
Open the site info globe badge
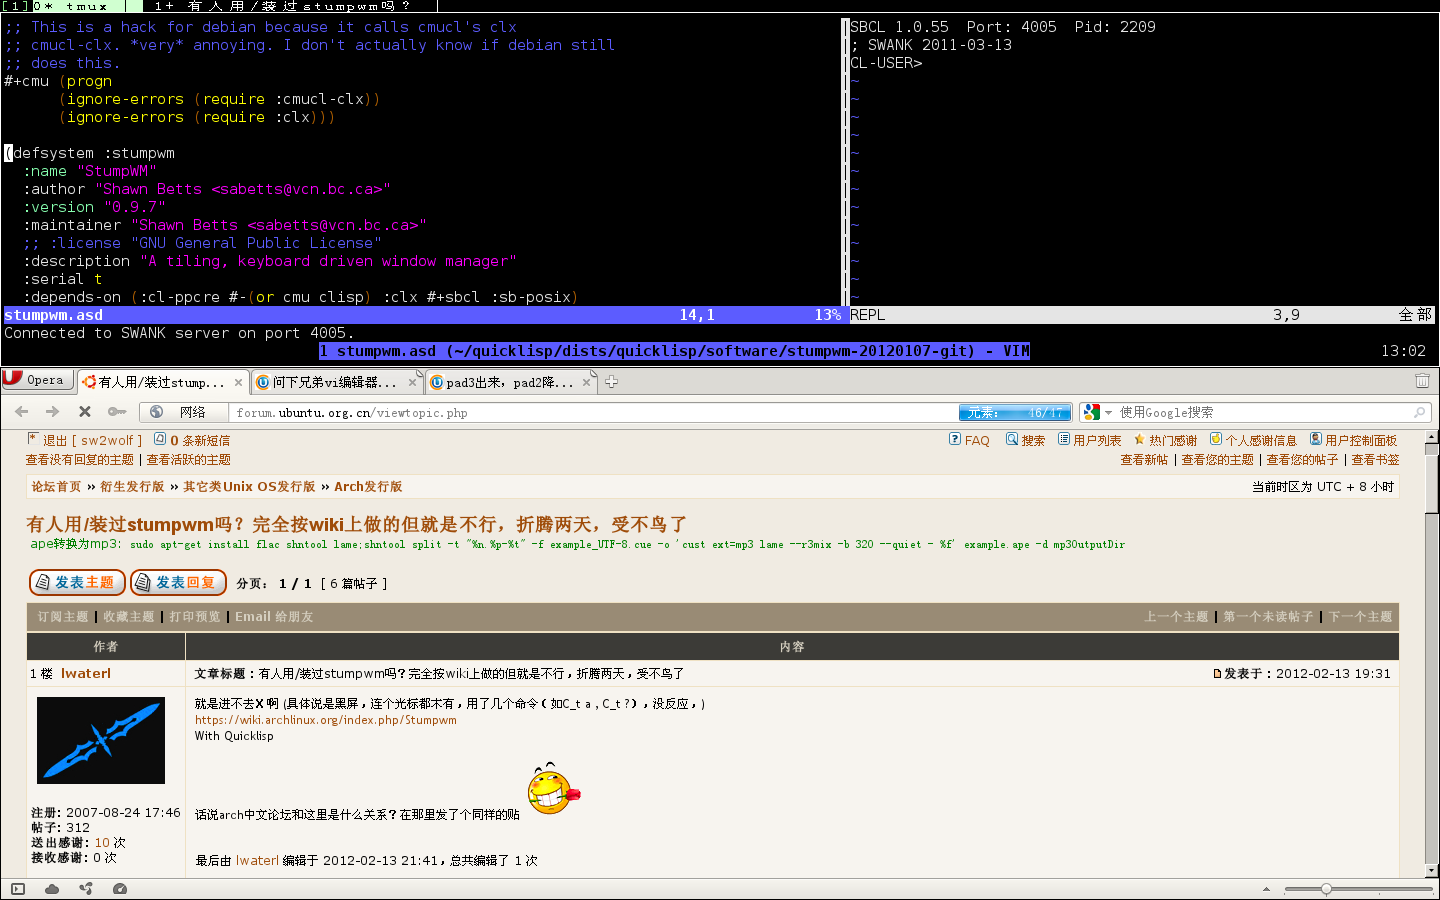[x=157, y=412]
